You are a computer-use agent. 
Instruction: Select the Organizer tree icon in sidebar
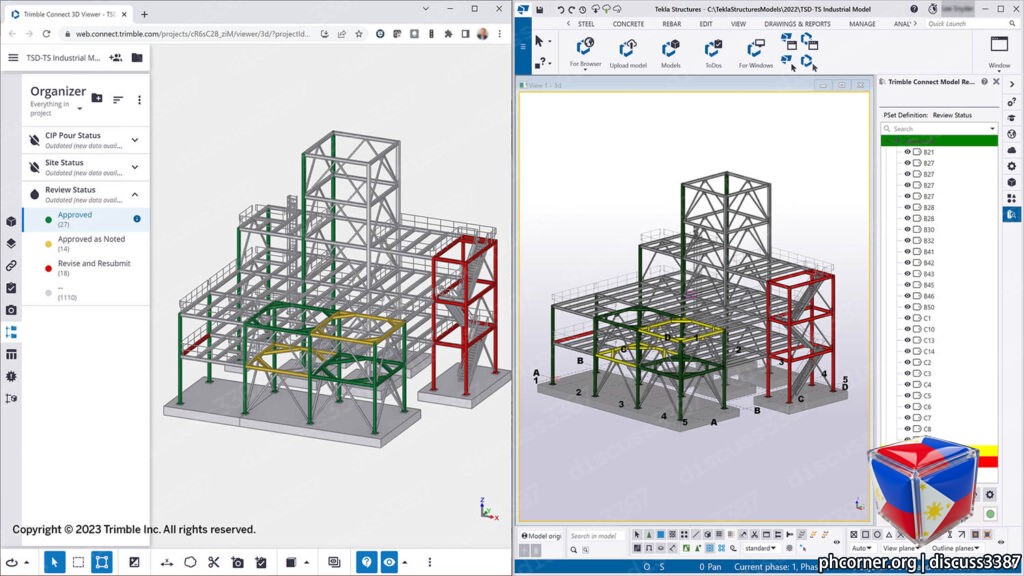11,332
